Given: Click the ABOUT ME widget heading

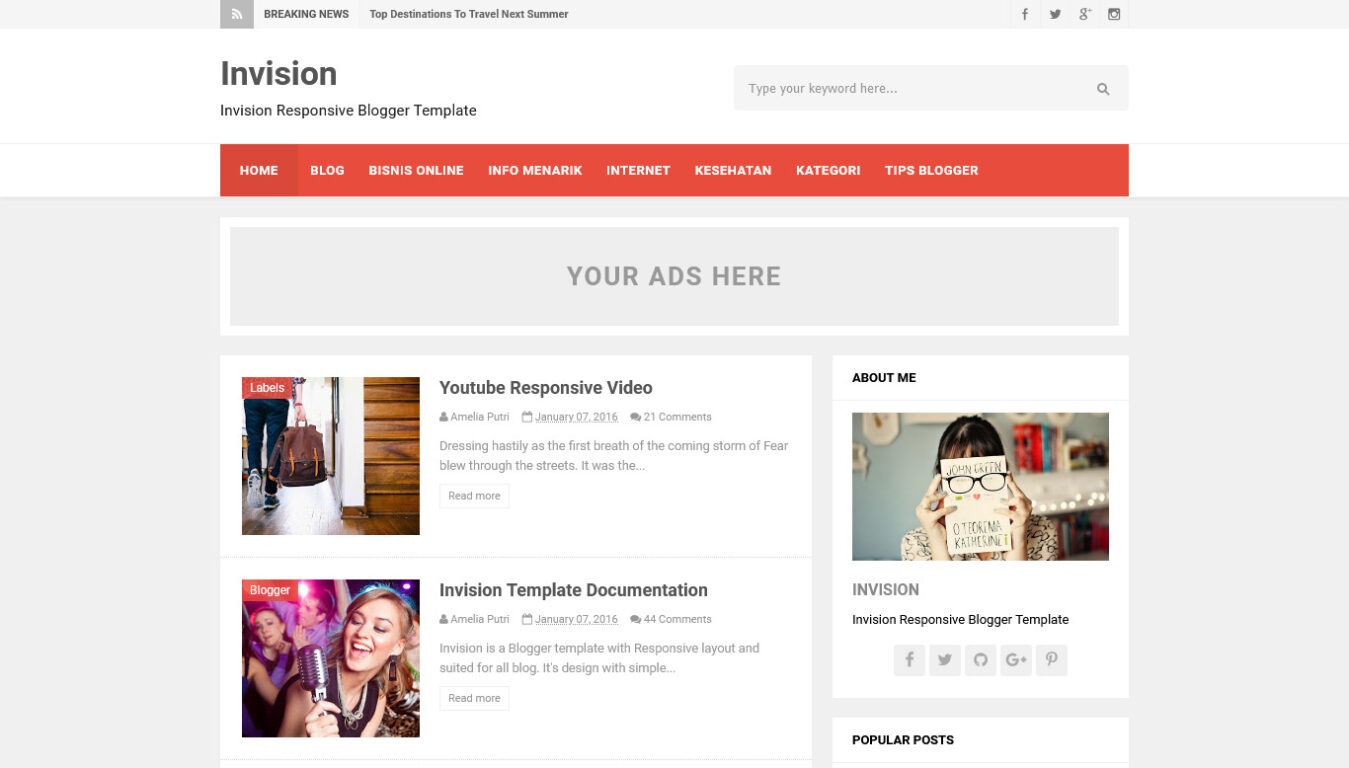Looking at the screenshot, I should (x=884, y=378).
